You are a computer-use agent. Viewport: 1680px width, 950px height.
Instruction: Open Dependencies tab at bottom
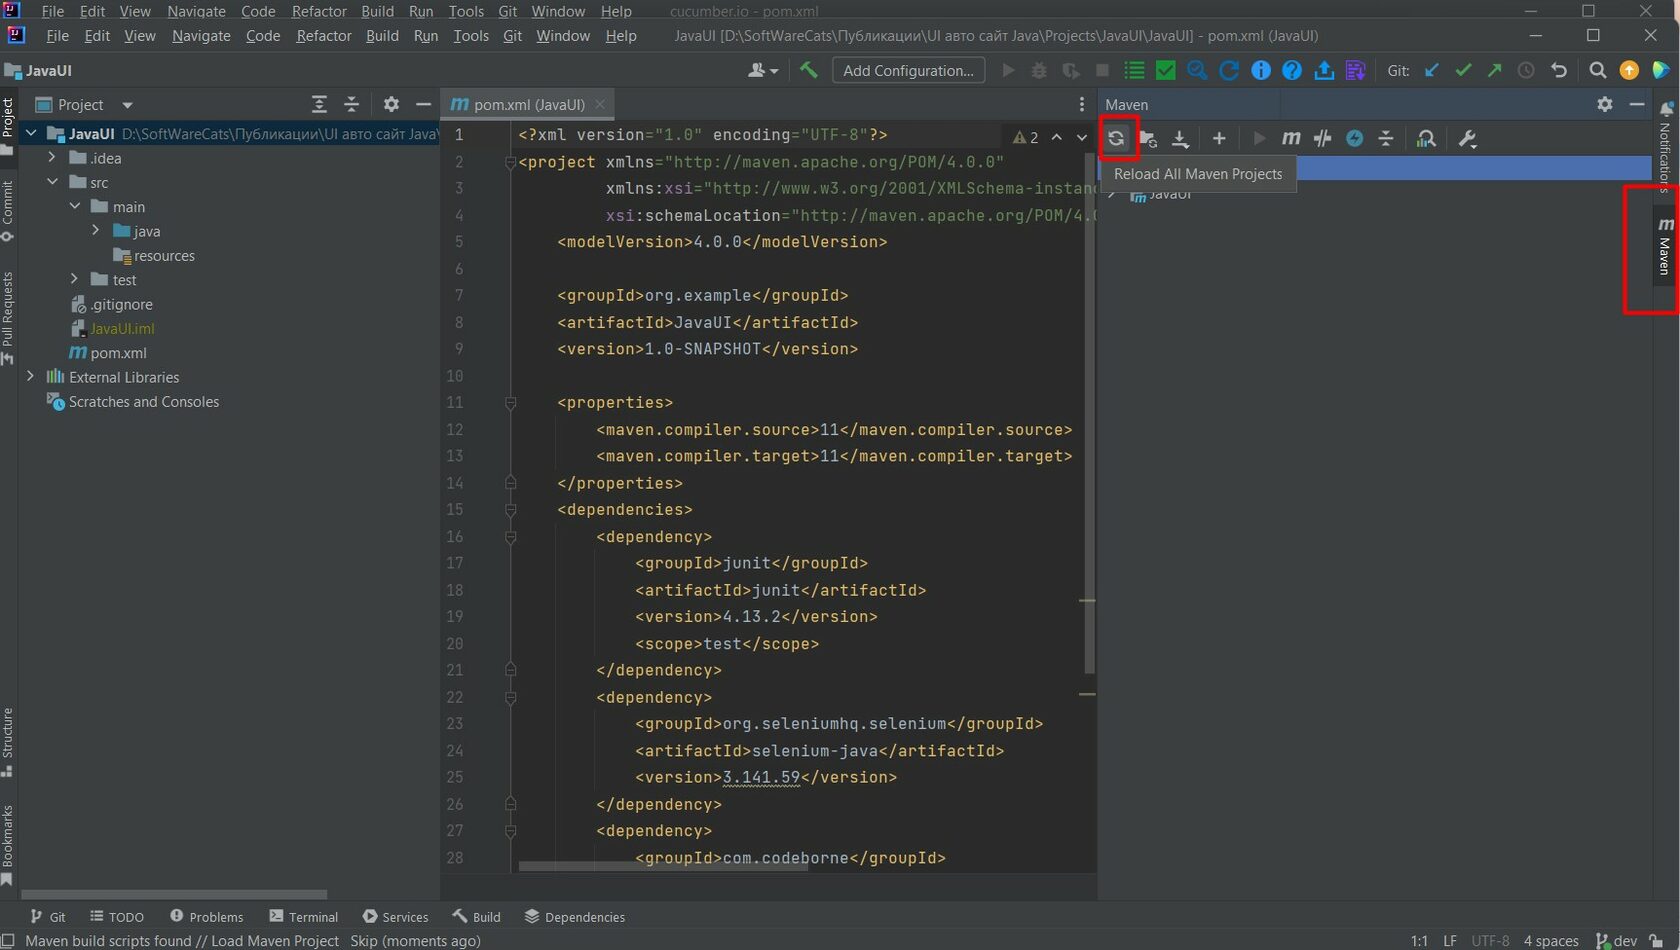click(x=575, y=917)
